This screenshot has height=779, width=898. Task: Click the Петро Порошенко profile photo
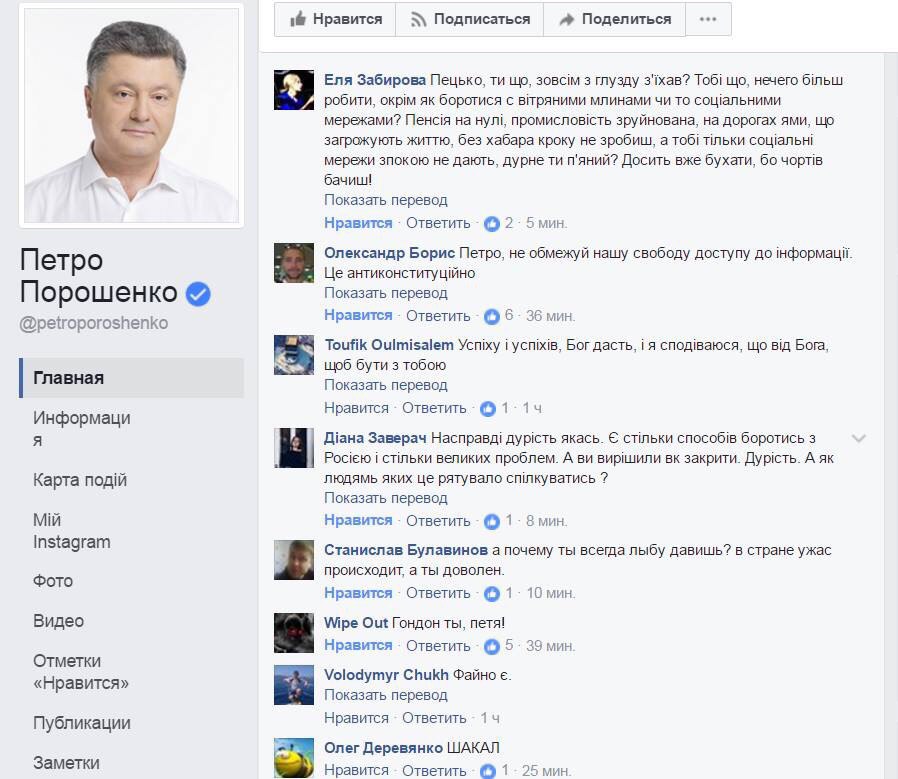point(132,115)
